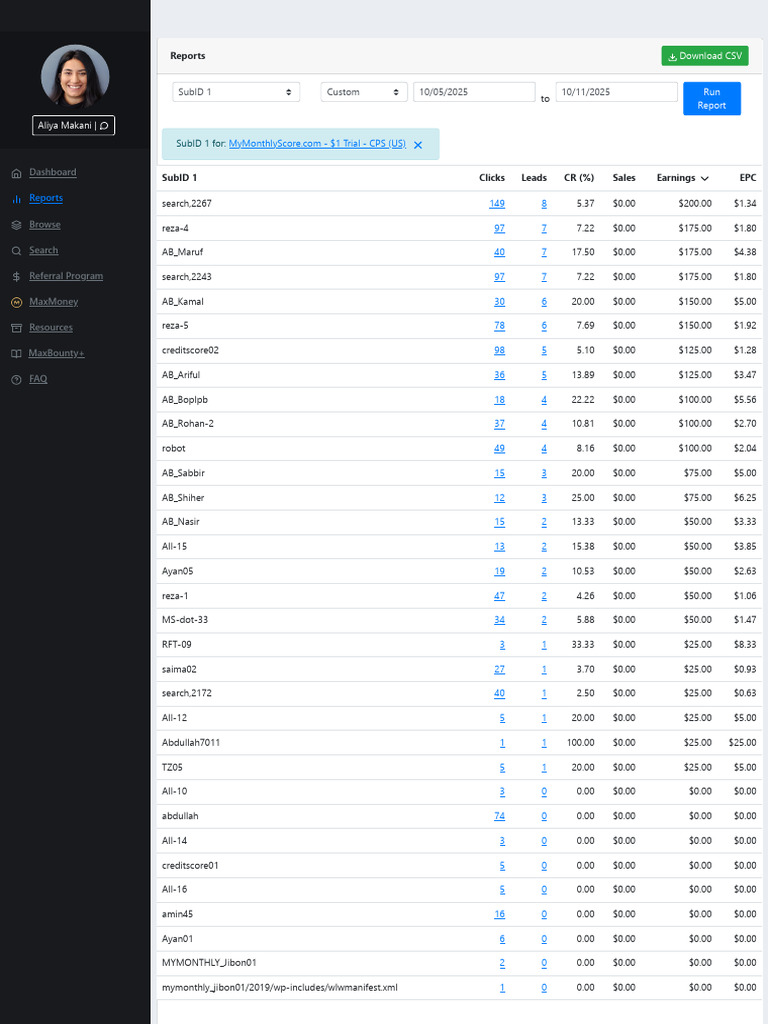The image size is (768, 1024).
Task: Open the SubID 1 dropdown
Action: coord(236,92)
